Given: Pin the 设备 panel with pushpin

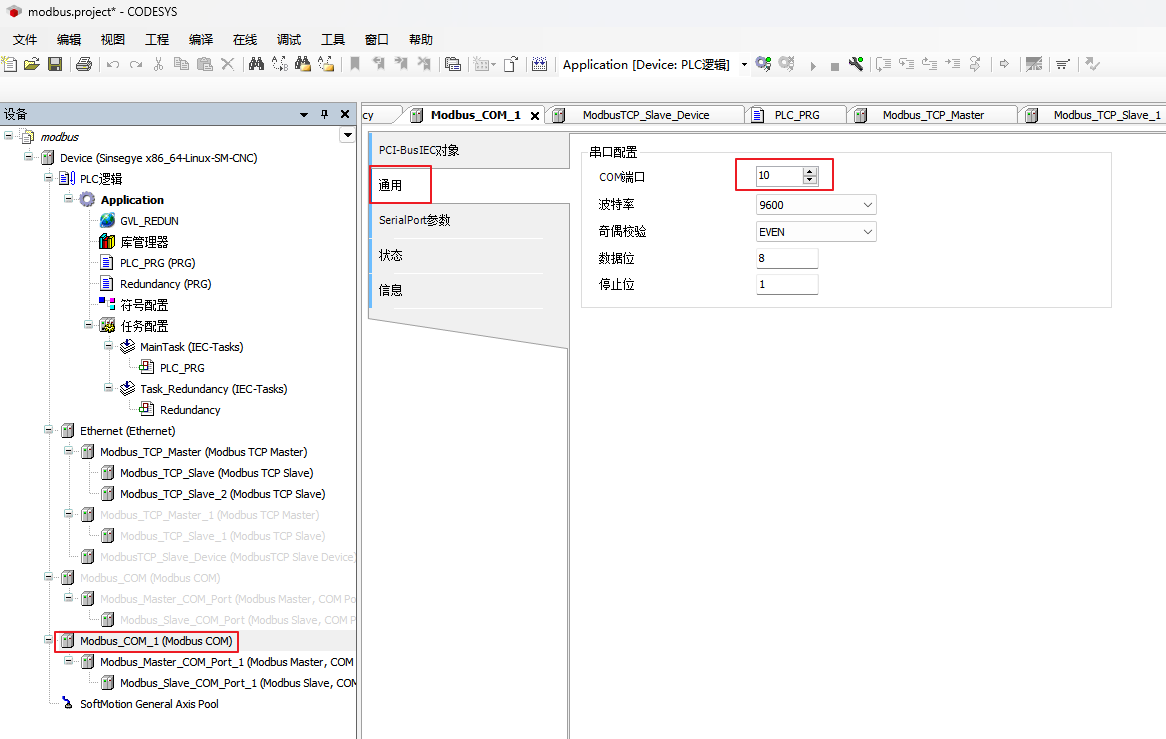Looking at the screenshot, I should (x=324, y=115).
